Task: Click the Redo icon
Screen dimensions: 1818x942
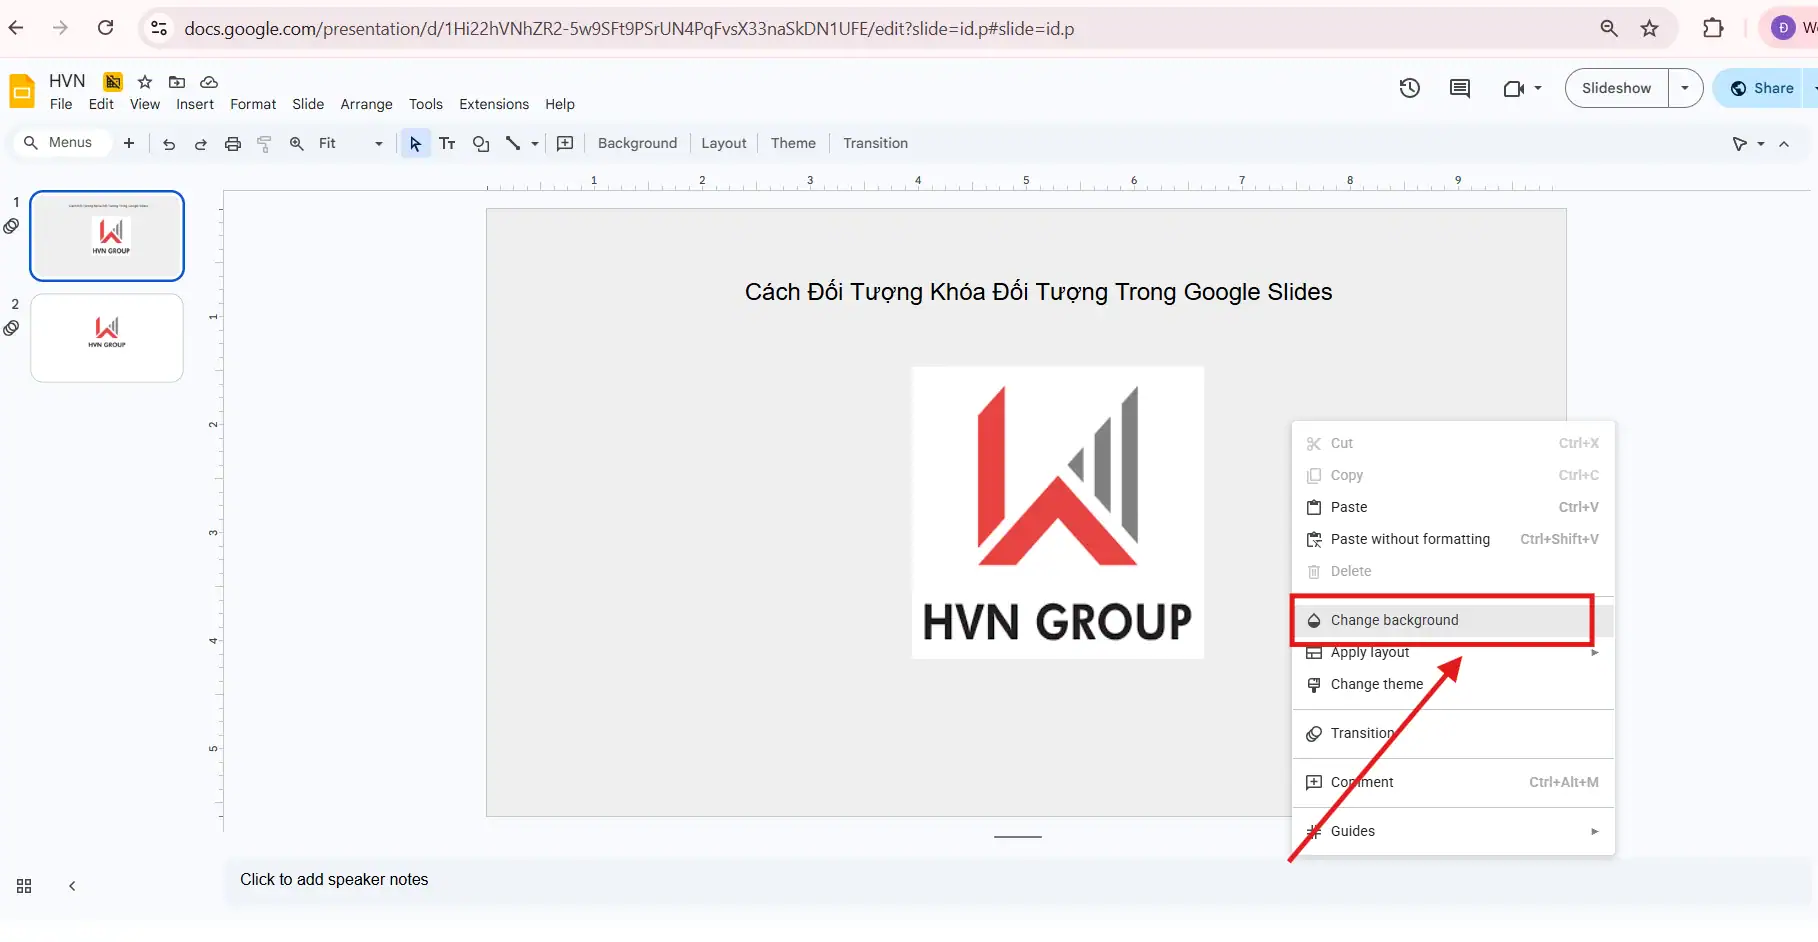Action: [200, 143]
